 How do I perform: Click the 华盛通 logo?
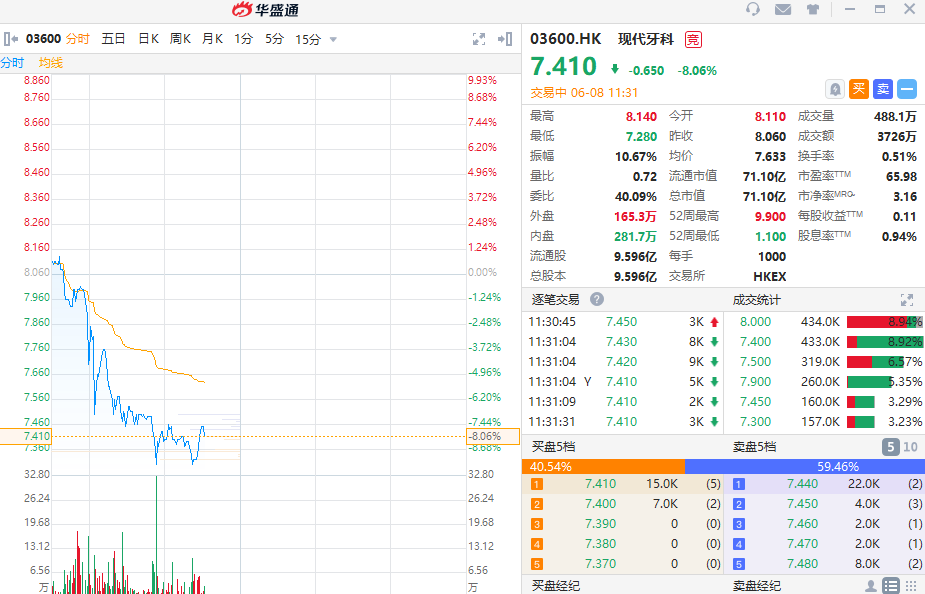266,9
